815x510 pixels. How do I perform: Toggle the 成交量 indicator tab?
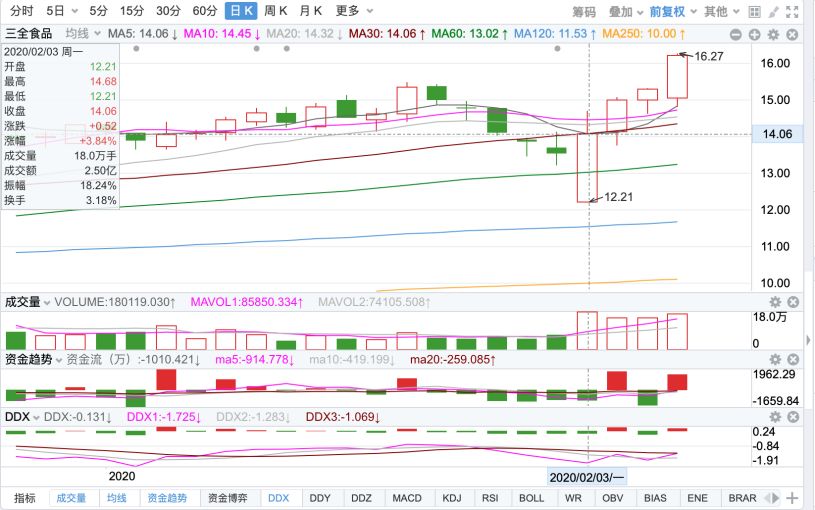pos(71,498)
